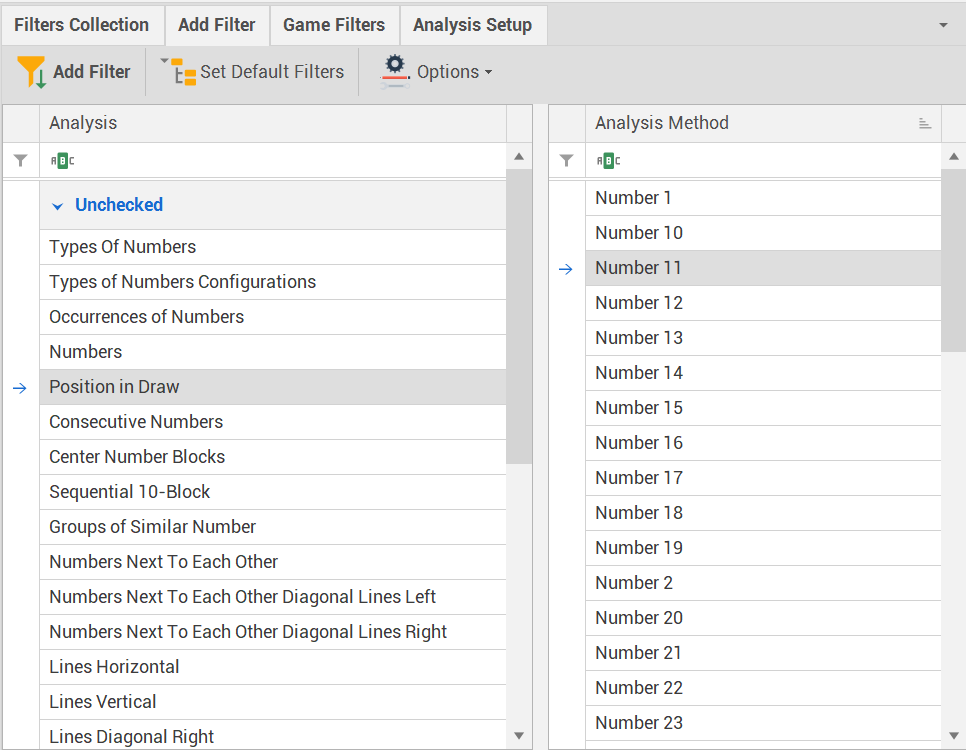Click the Add Filter funnel icon
The image size is (966, 750).
coord(32,72)
